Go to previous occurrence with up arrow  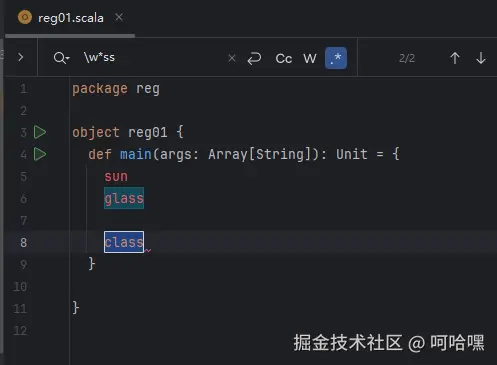pos(455,58)
